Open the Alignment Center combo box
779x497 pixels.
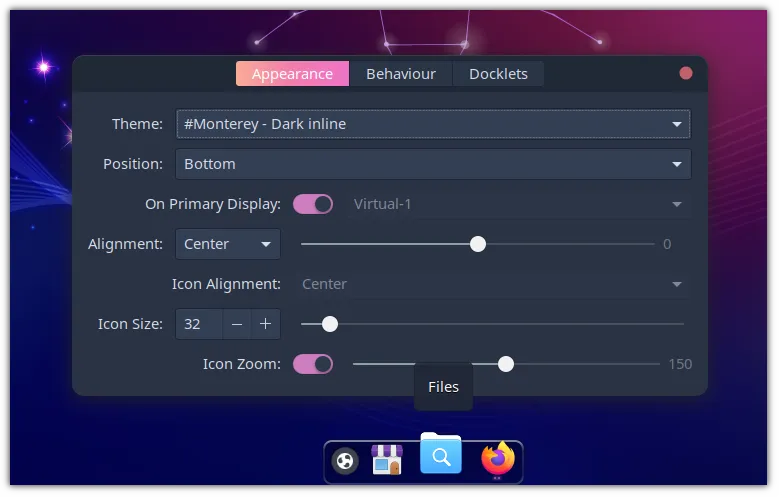[x=228, y=244]
